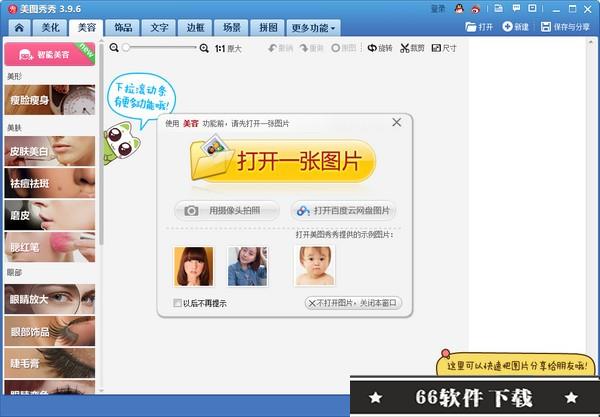Image resolution: width=600 pixels, height=417 pixels.
Task: Click the 打开 folder button
Action: click(x=479, y=27)
